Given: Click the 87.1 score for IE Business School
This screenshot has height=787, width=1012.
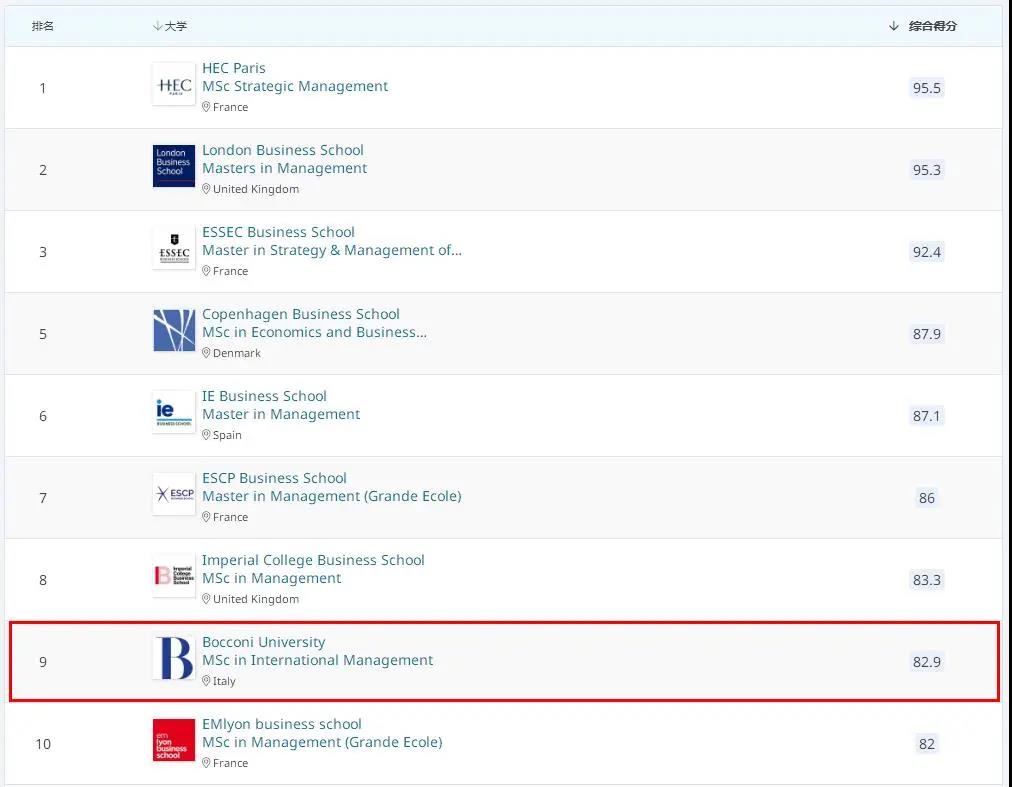Looking at the screenshot, I should 926,416.
